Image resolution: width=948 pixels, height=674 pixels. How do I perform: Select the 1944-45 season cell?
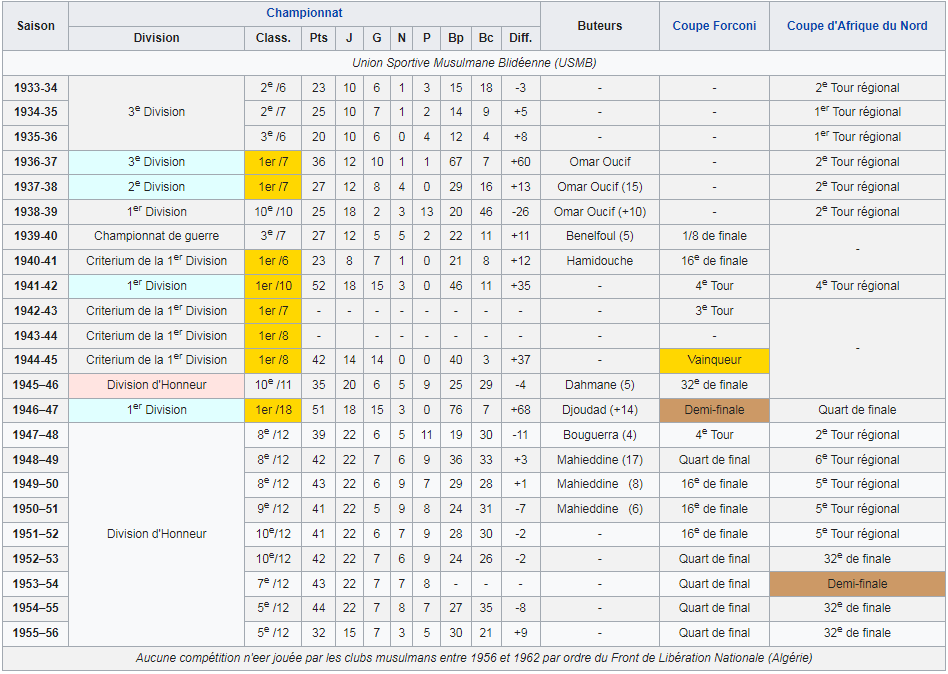pos(36,360)
